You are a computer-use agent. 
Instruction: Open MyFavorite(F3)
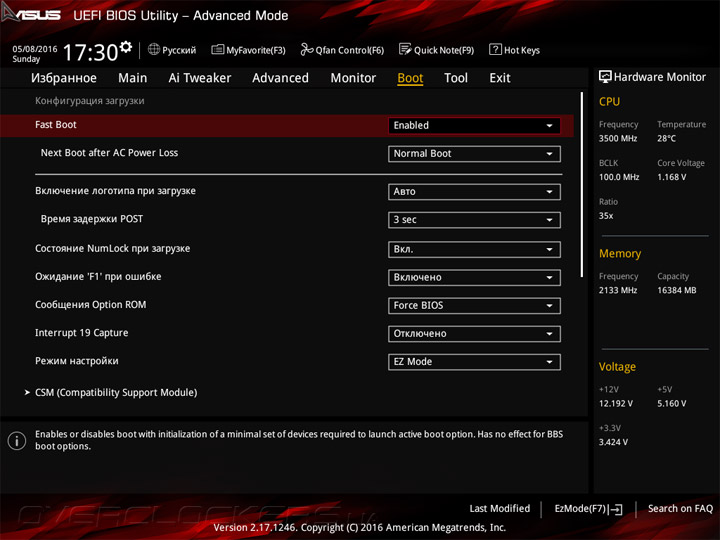tap(248, 50)
